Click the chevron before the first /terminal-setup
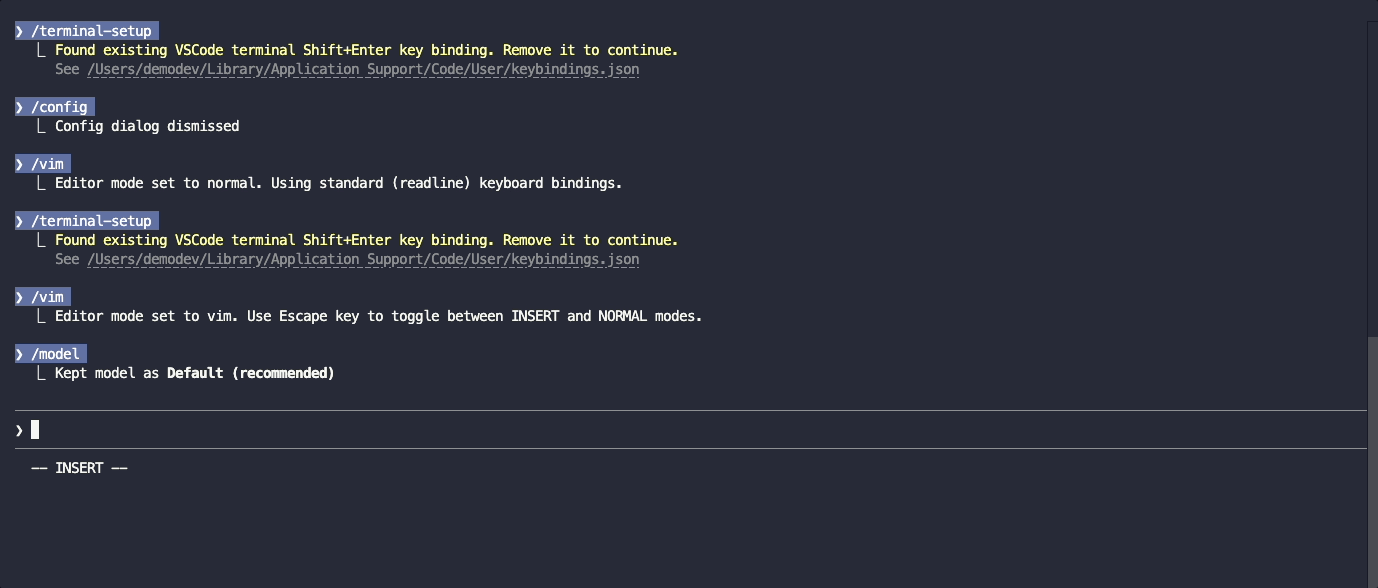 coord(19,31)
